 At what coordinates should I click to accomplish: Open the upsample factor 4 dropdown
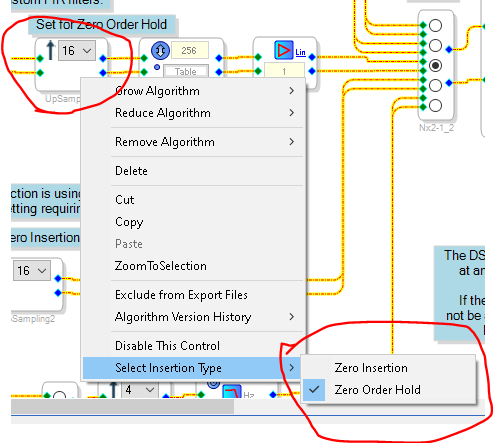(x=140, y=389)
